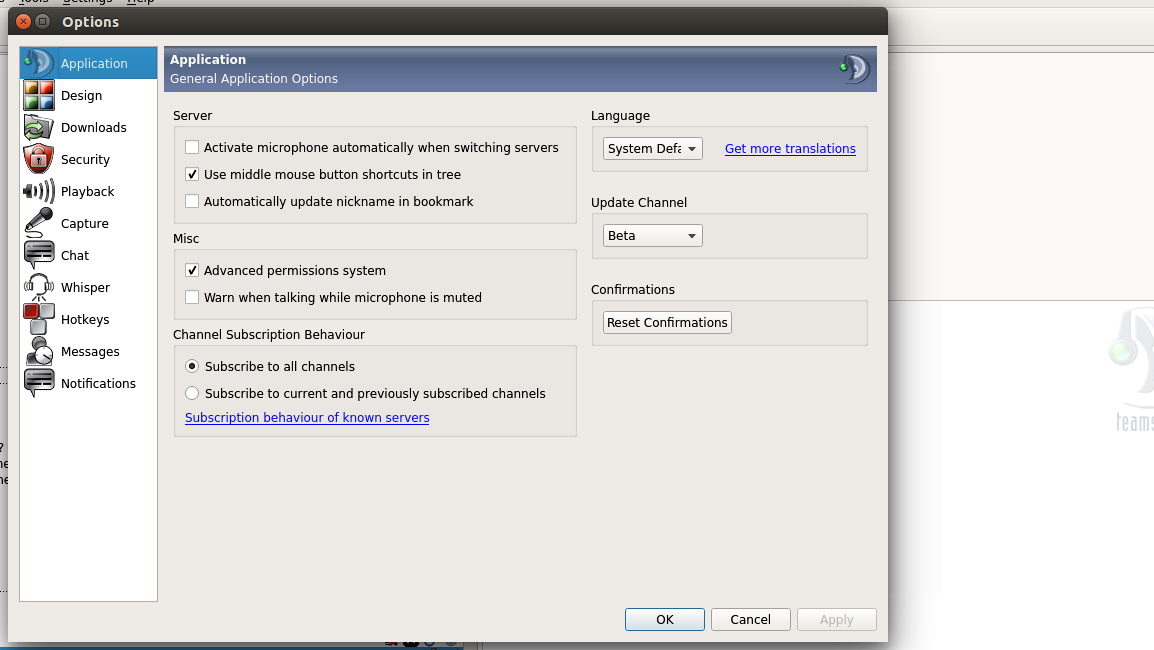This screenshot has height=650, width=1154.
Task: Enable activate microphone automatically when switching servers
Action: pyautogui.click(x=192, y=147)
